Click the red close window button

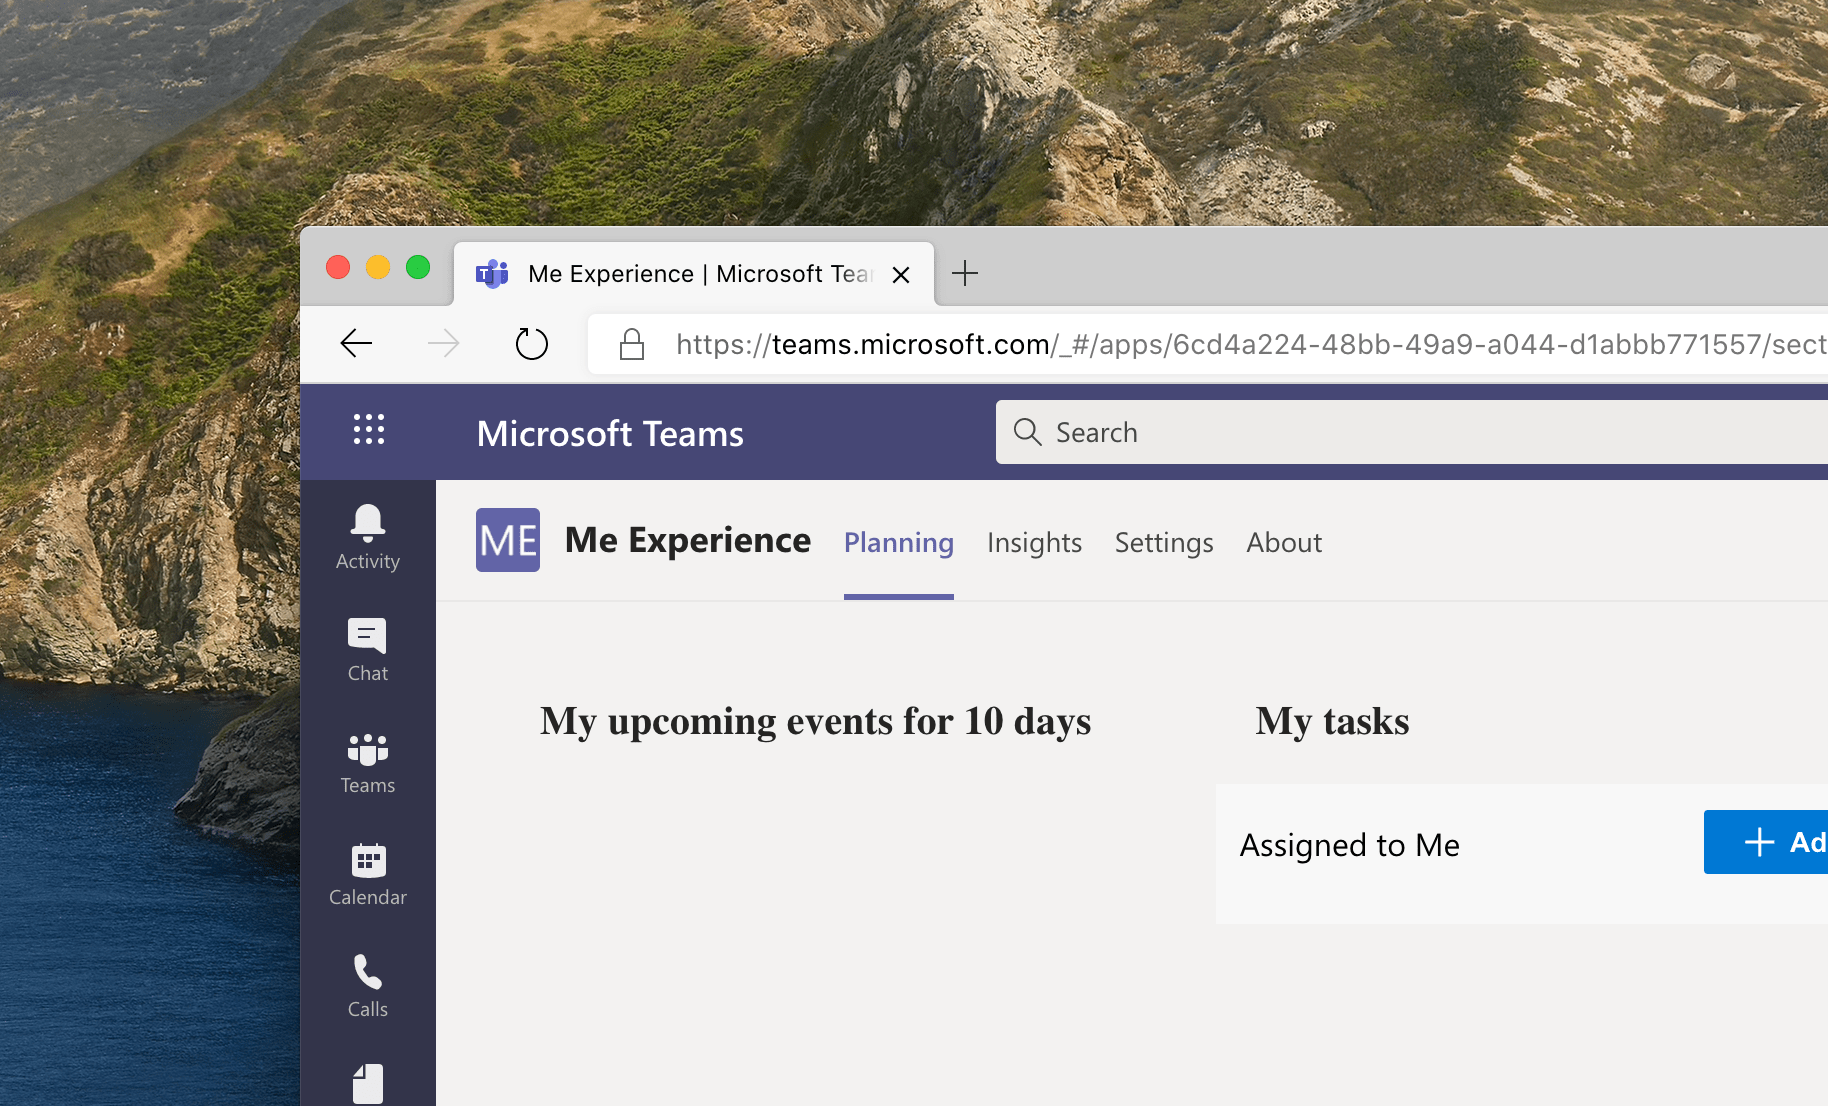coord(338,267)
